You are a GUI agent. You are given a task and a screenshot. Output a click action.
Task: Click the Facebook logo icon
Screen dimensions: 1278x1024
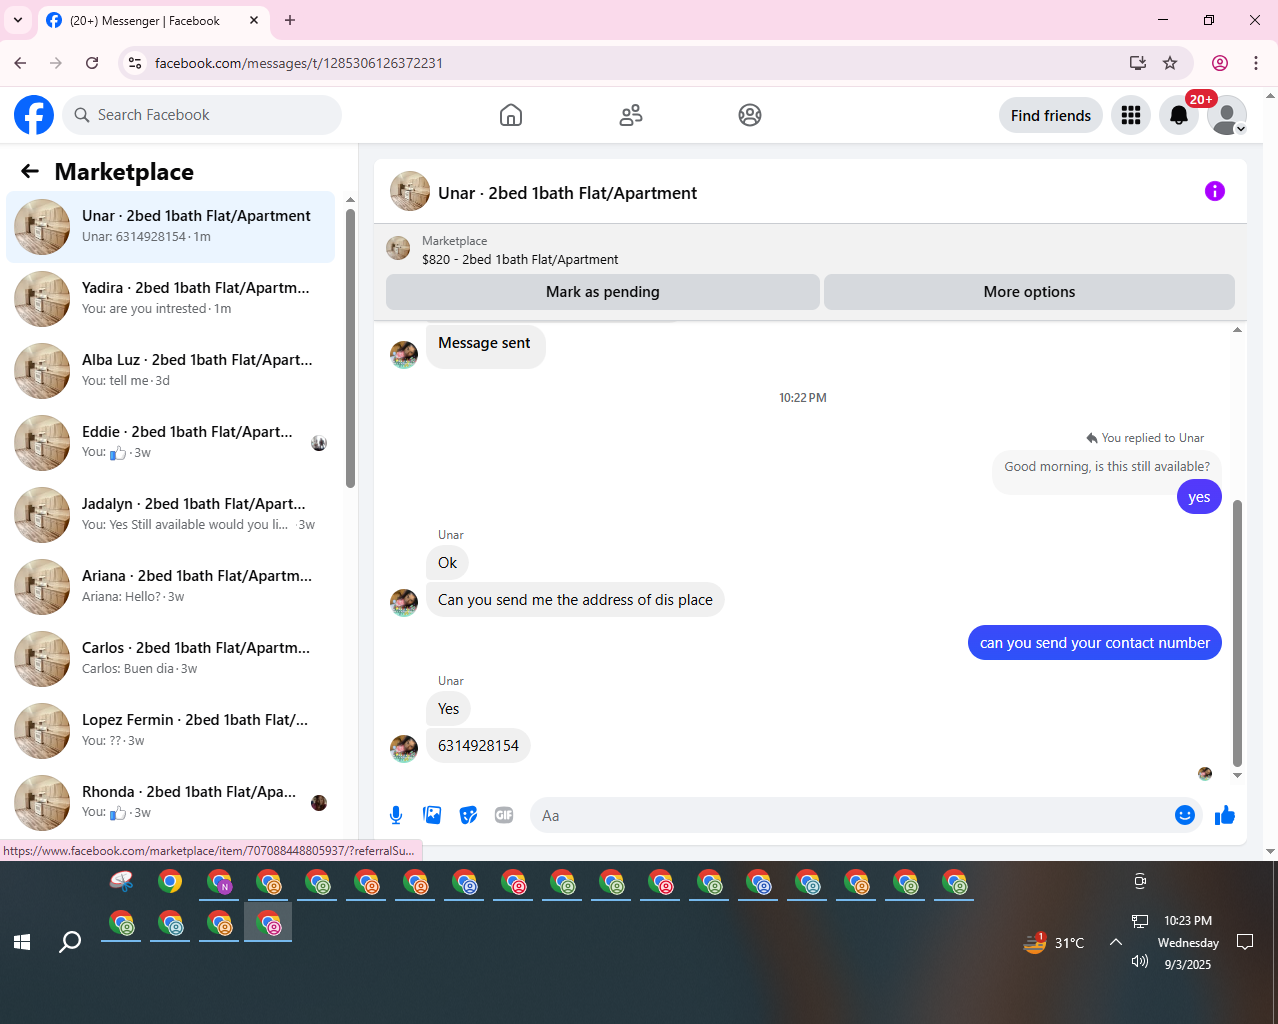click(34, 115)
